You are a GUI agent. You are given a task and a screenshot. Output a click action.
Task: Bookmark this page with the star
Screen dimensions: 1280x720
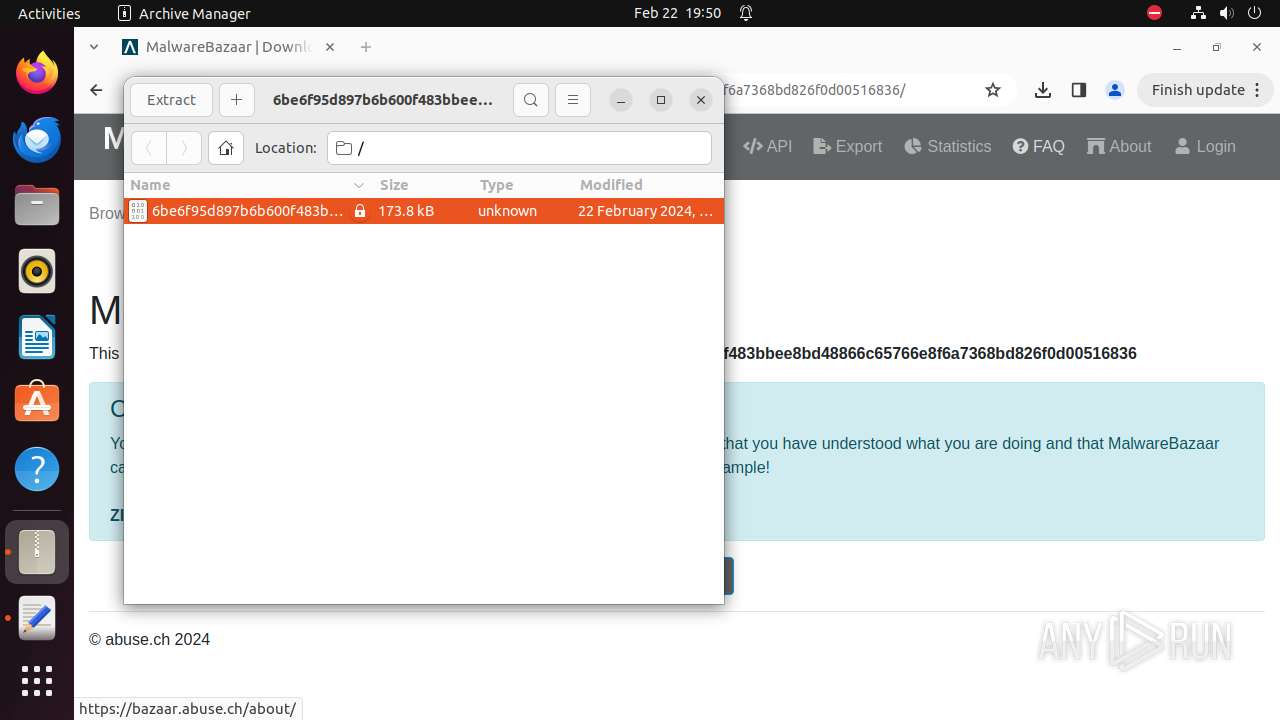pos(993,90)
